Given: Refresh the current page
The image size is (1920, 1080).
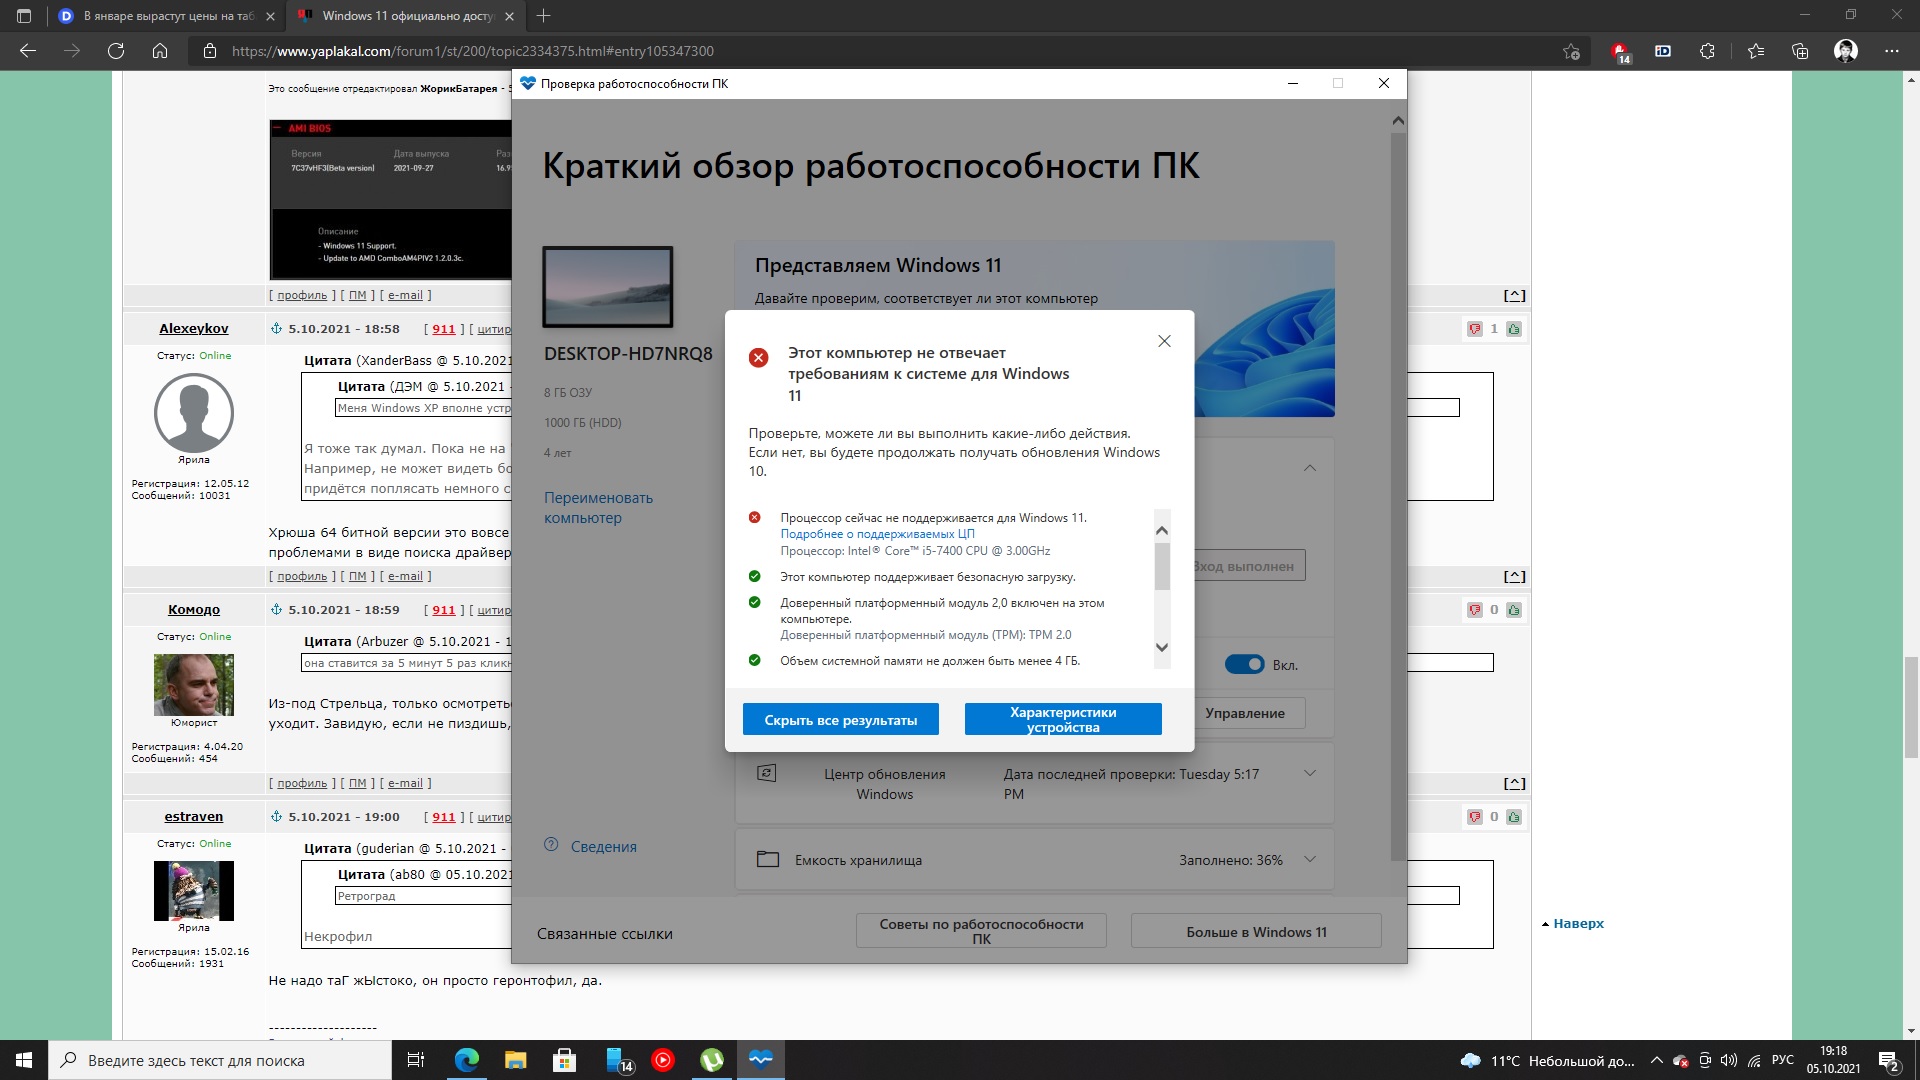Looking at the screenshot, I should pos(116,51).
